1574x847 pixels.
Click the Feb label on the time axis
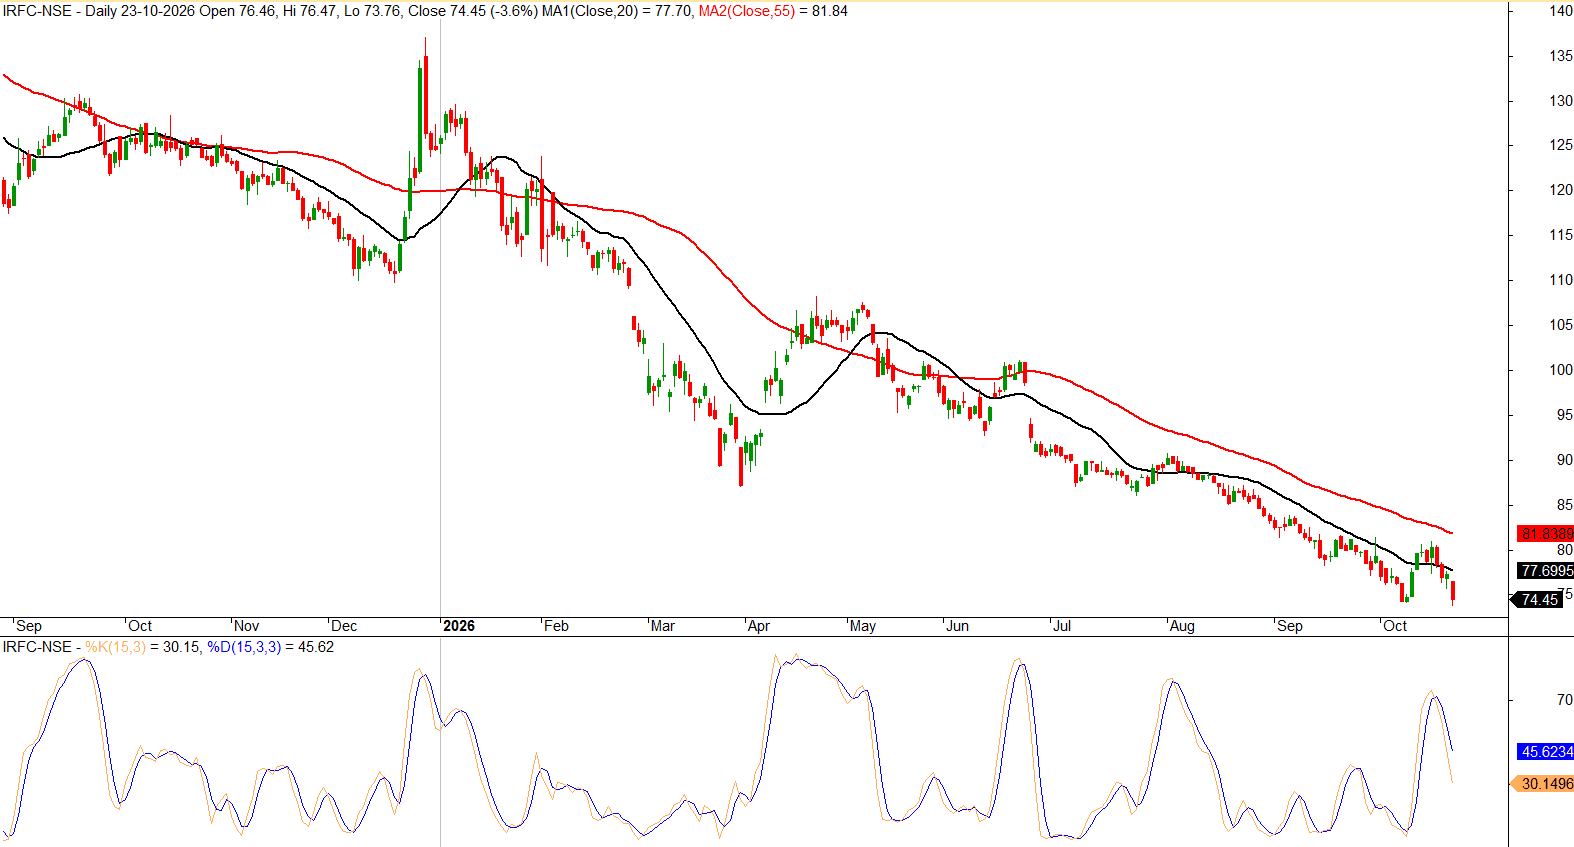pos(556,626)
